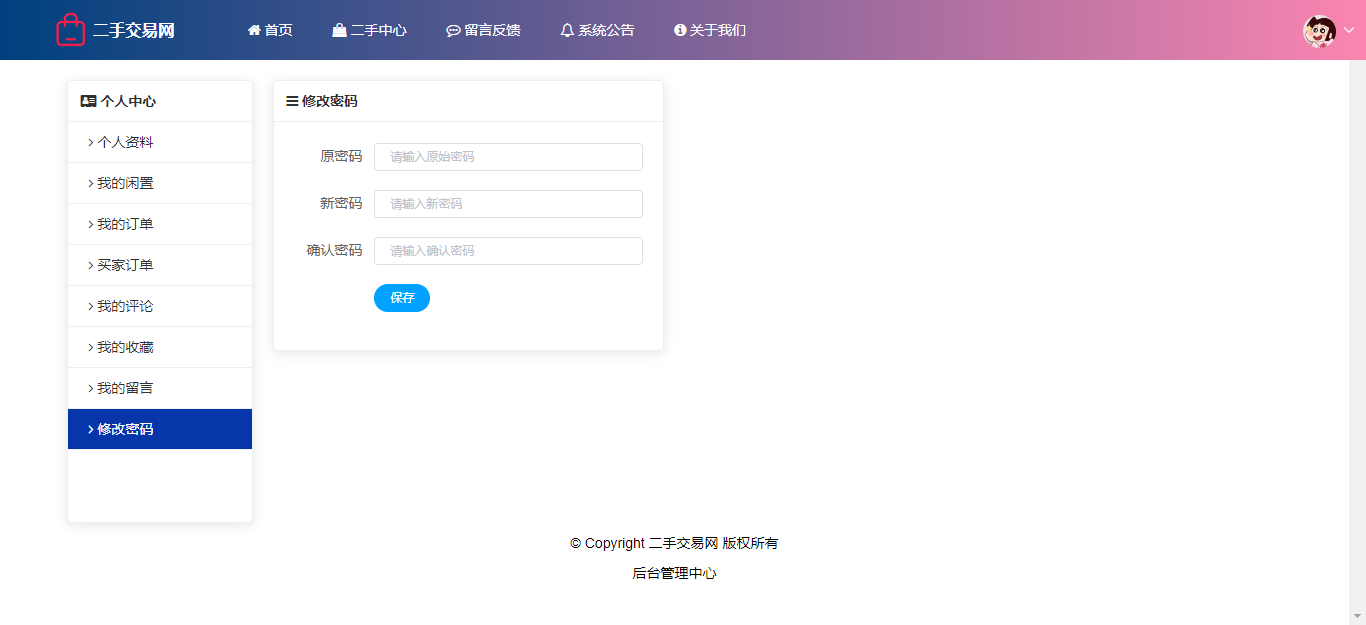Select 我的订单 in the sidebar
Screen dimensions: 1366x625
click(x=160, y=224)
